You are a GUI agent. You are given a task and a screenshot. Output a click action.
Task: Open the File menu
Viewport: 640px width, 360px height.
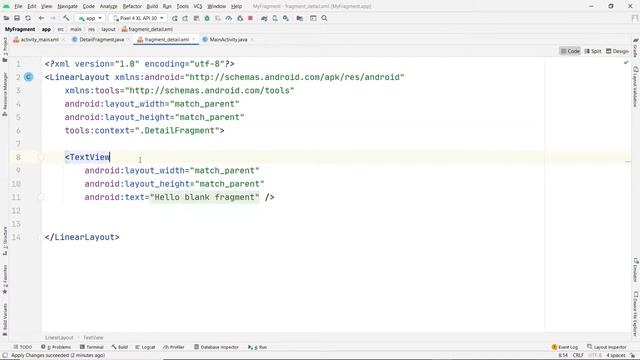point(18,6)
